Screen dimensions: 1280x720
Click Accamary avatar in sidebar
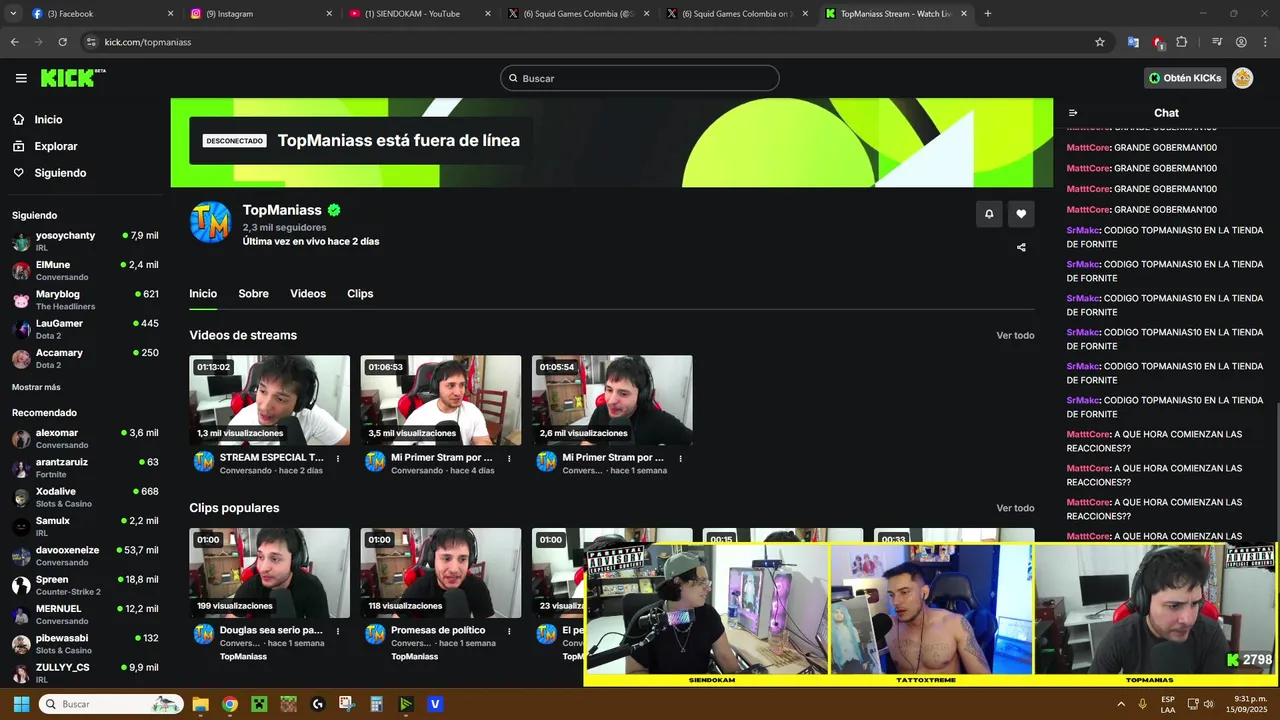(x=21, y=359)
